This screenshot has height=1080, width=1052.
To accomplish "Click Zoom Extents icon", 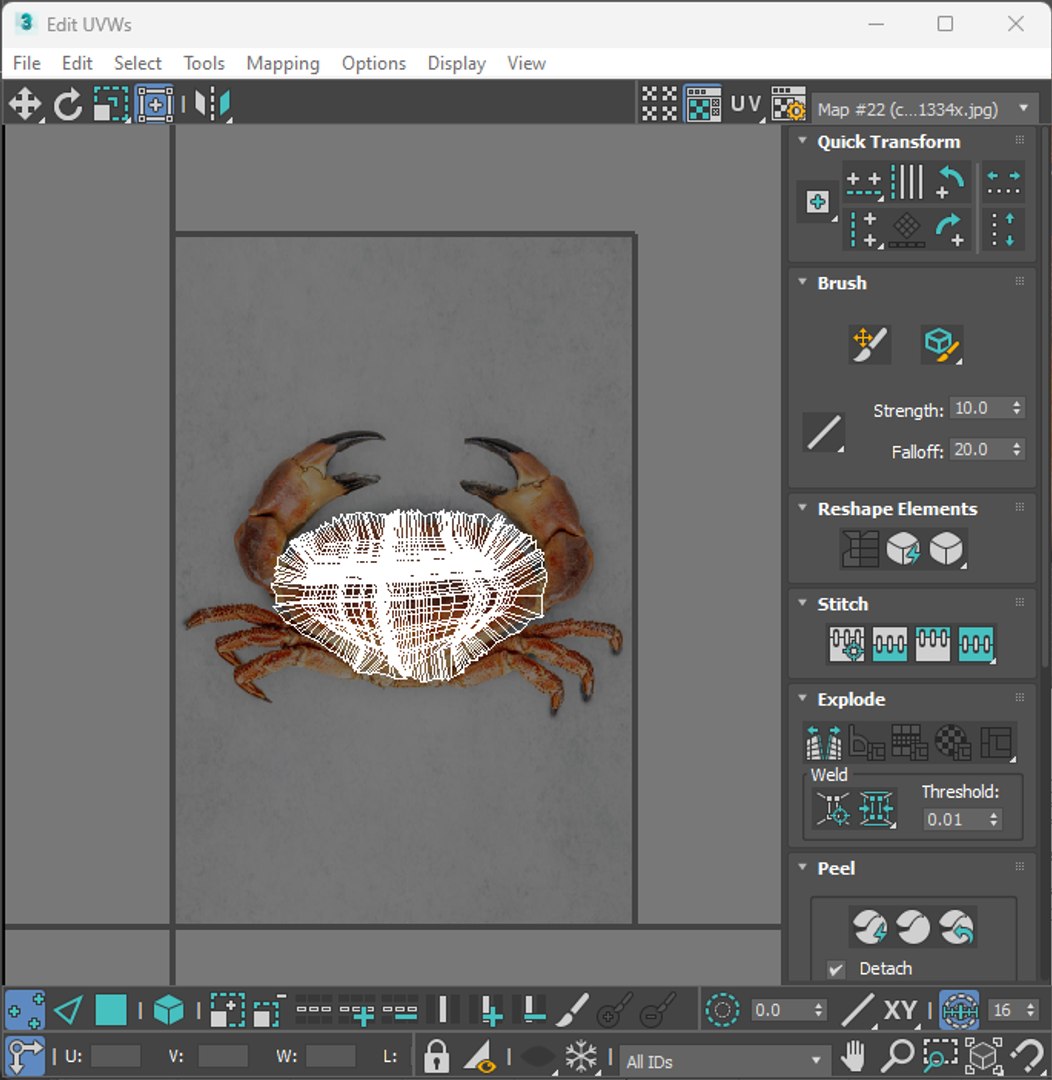I will (984, 1055).
